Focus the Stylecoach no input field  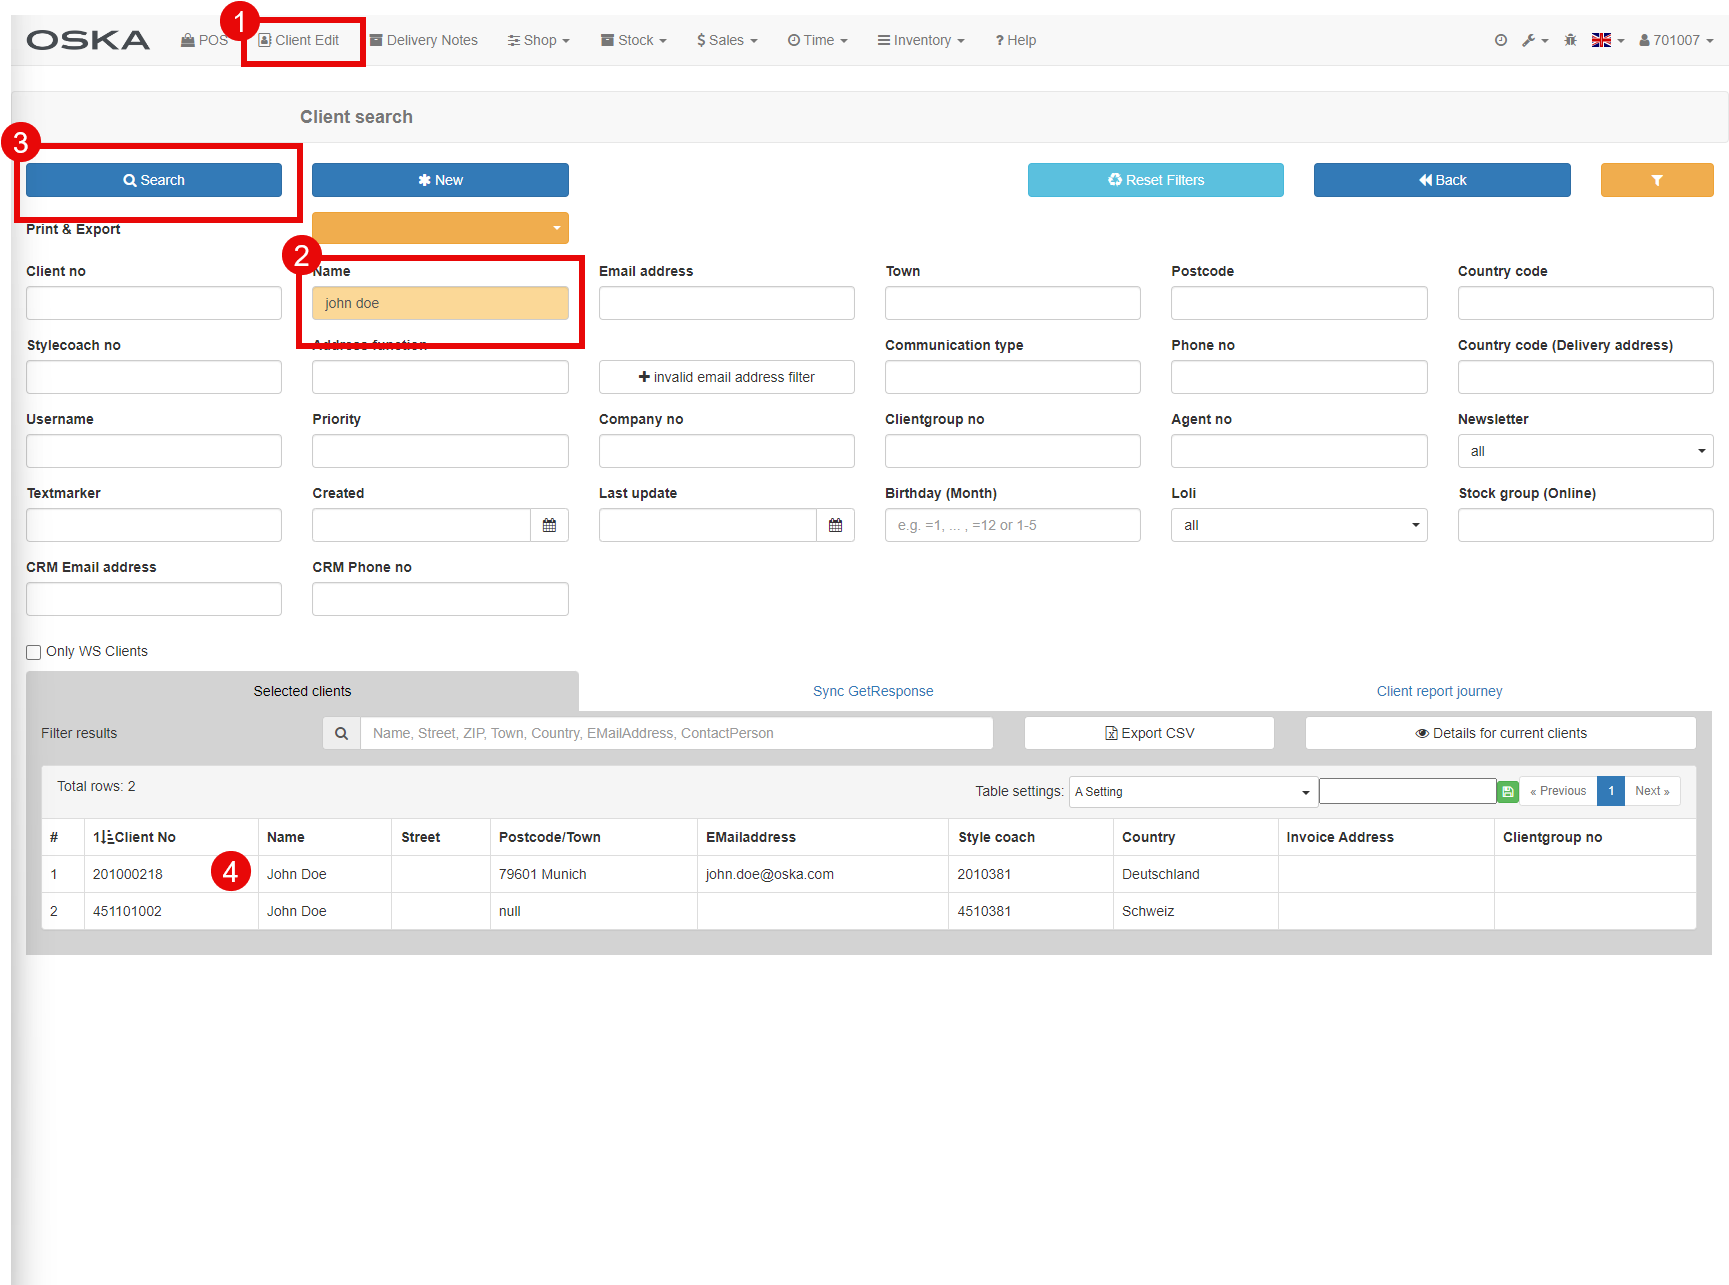tap(154, 377)
